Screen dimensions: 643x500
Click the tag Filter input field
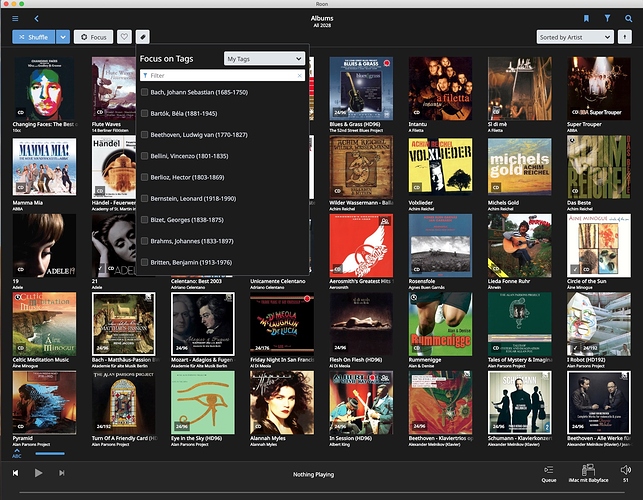coord(222,75)
